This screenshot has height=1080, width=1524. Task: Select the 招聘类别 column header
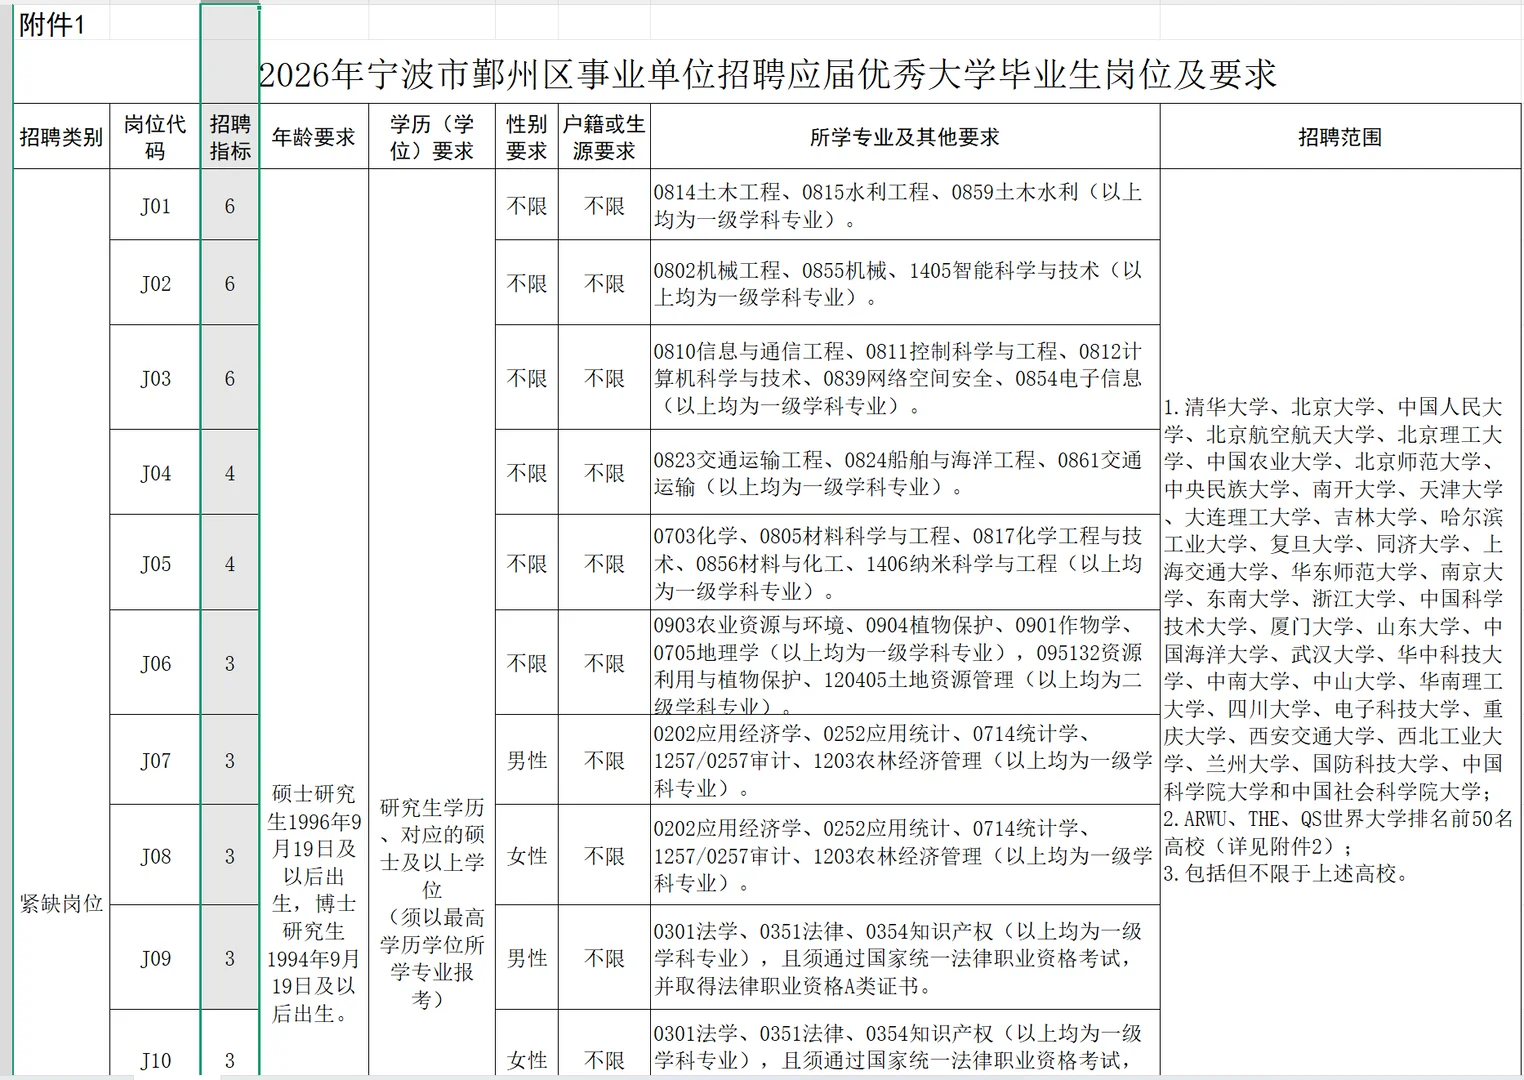tap(60, 137)
